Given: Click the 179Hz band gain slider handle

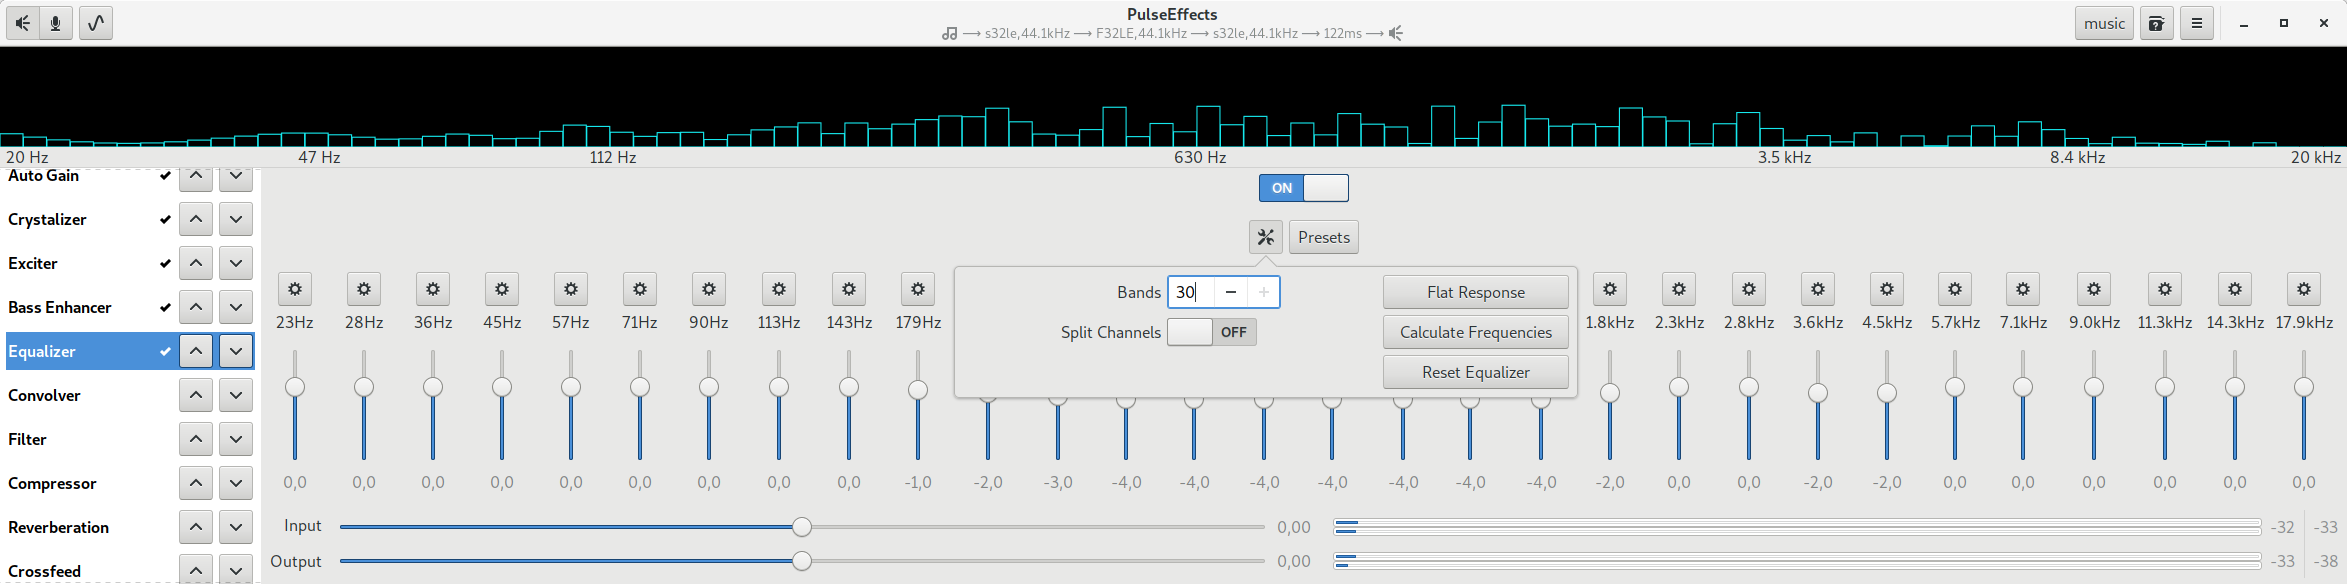Looking at the screenshot, I should coord(918,390).
